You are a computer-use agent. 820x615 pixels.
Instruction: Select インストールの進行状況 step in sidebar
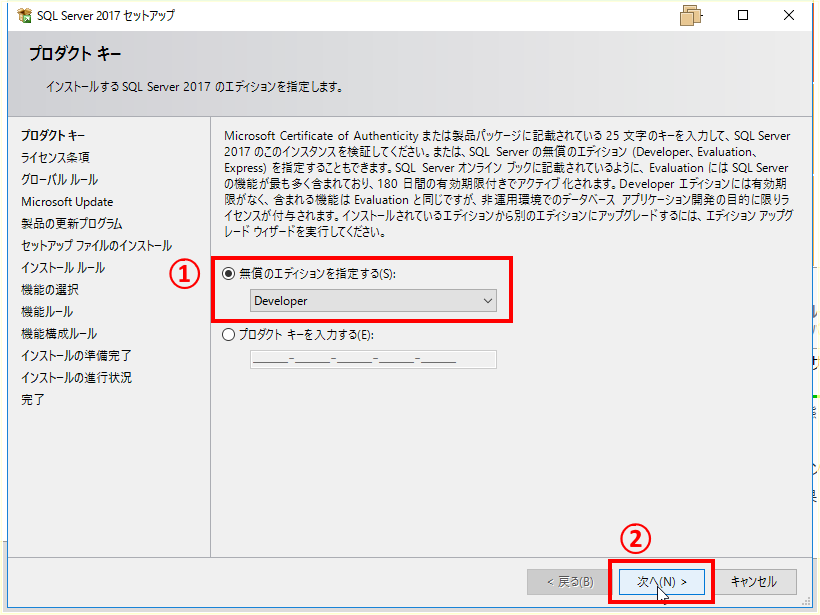point(76,378)
